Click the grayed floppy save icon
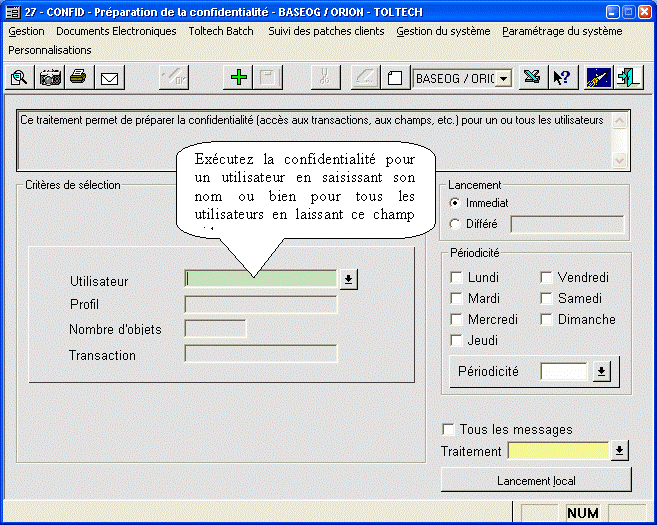The width and height of the screenshot is (657, 525). click(268, 78)
